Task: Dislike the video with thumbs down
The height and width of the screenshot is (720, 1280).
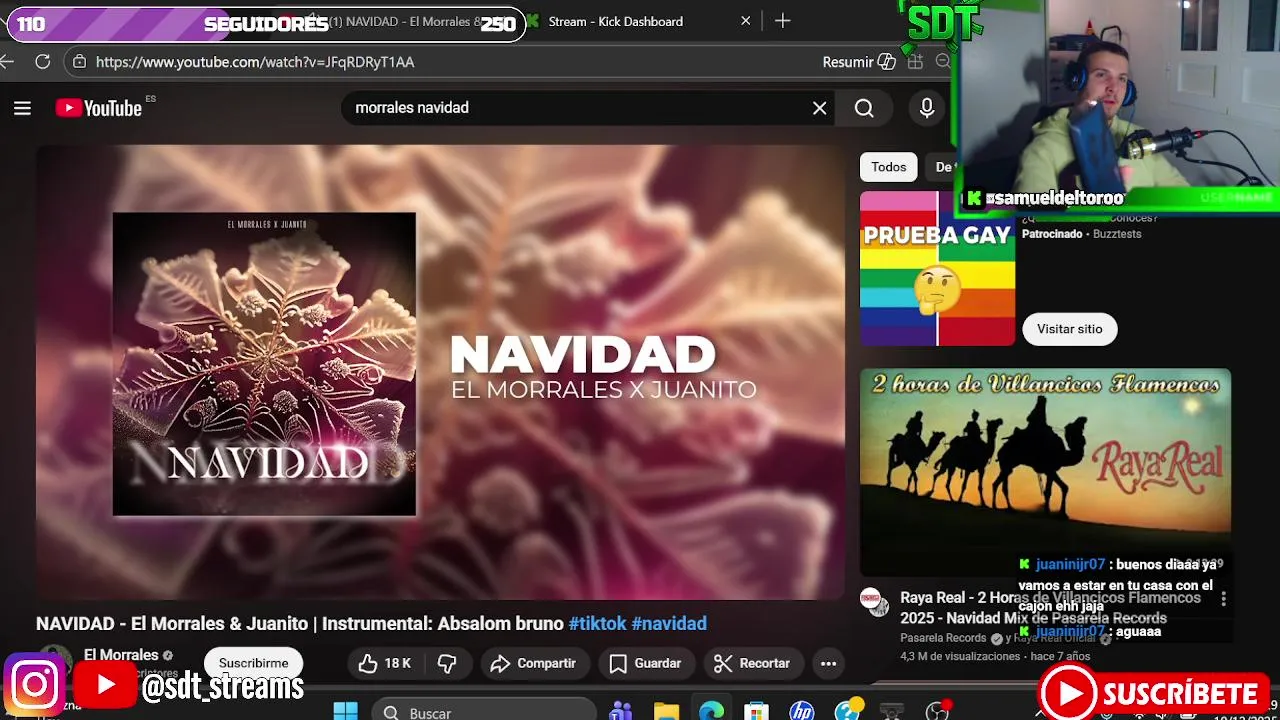Action: [x=447, y=663]
